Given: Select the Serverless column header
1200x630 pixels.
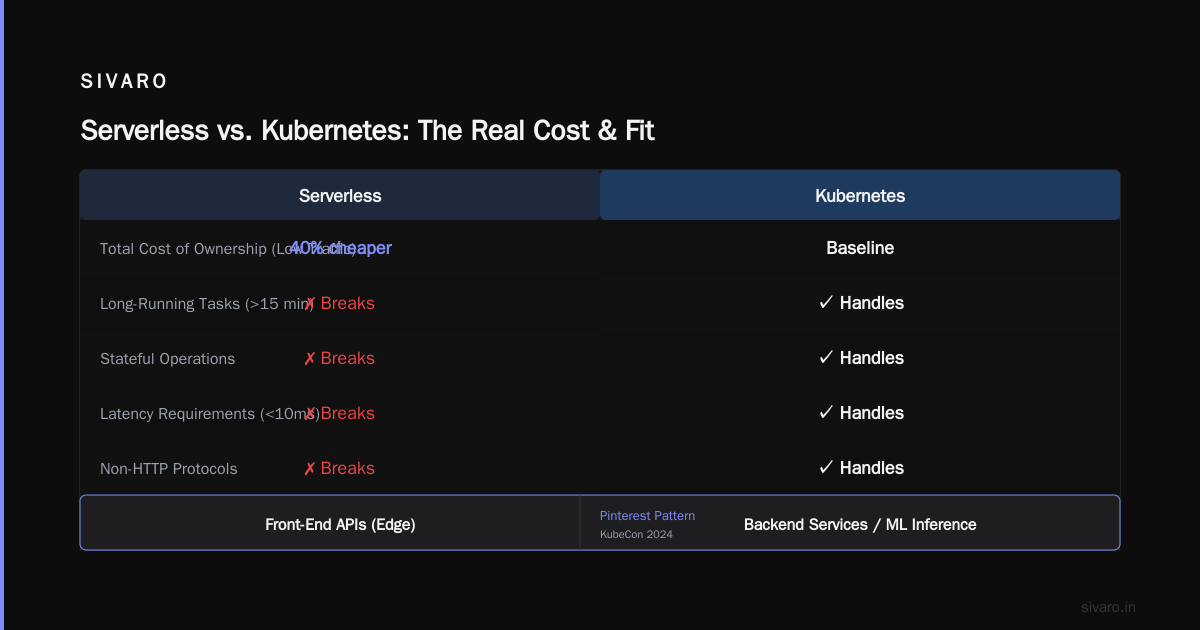Looking at the screenshot, I should coord(340,195).
